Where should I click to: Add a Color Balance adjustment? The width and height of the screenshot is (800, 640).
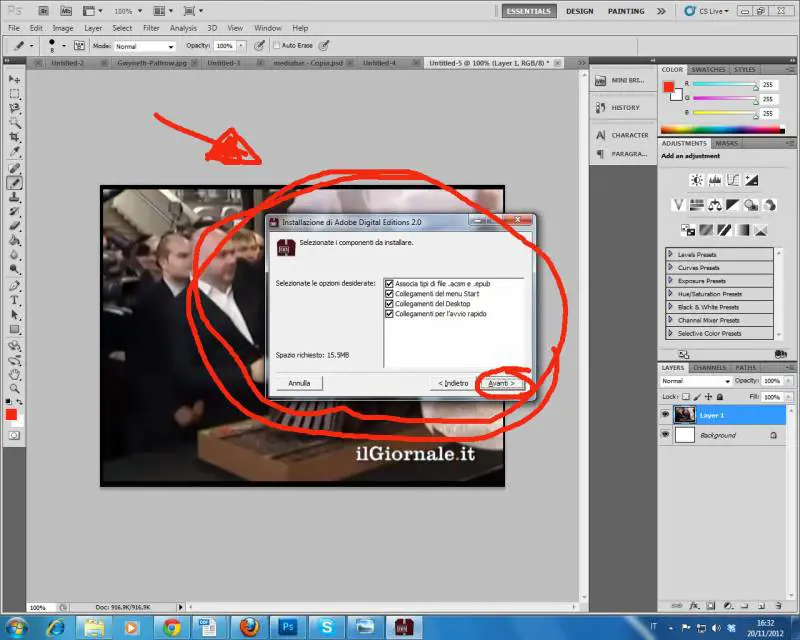coord(715,205)
